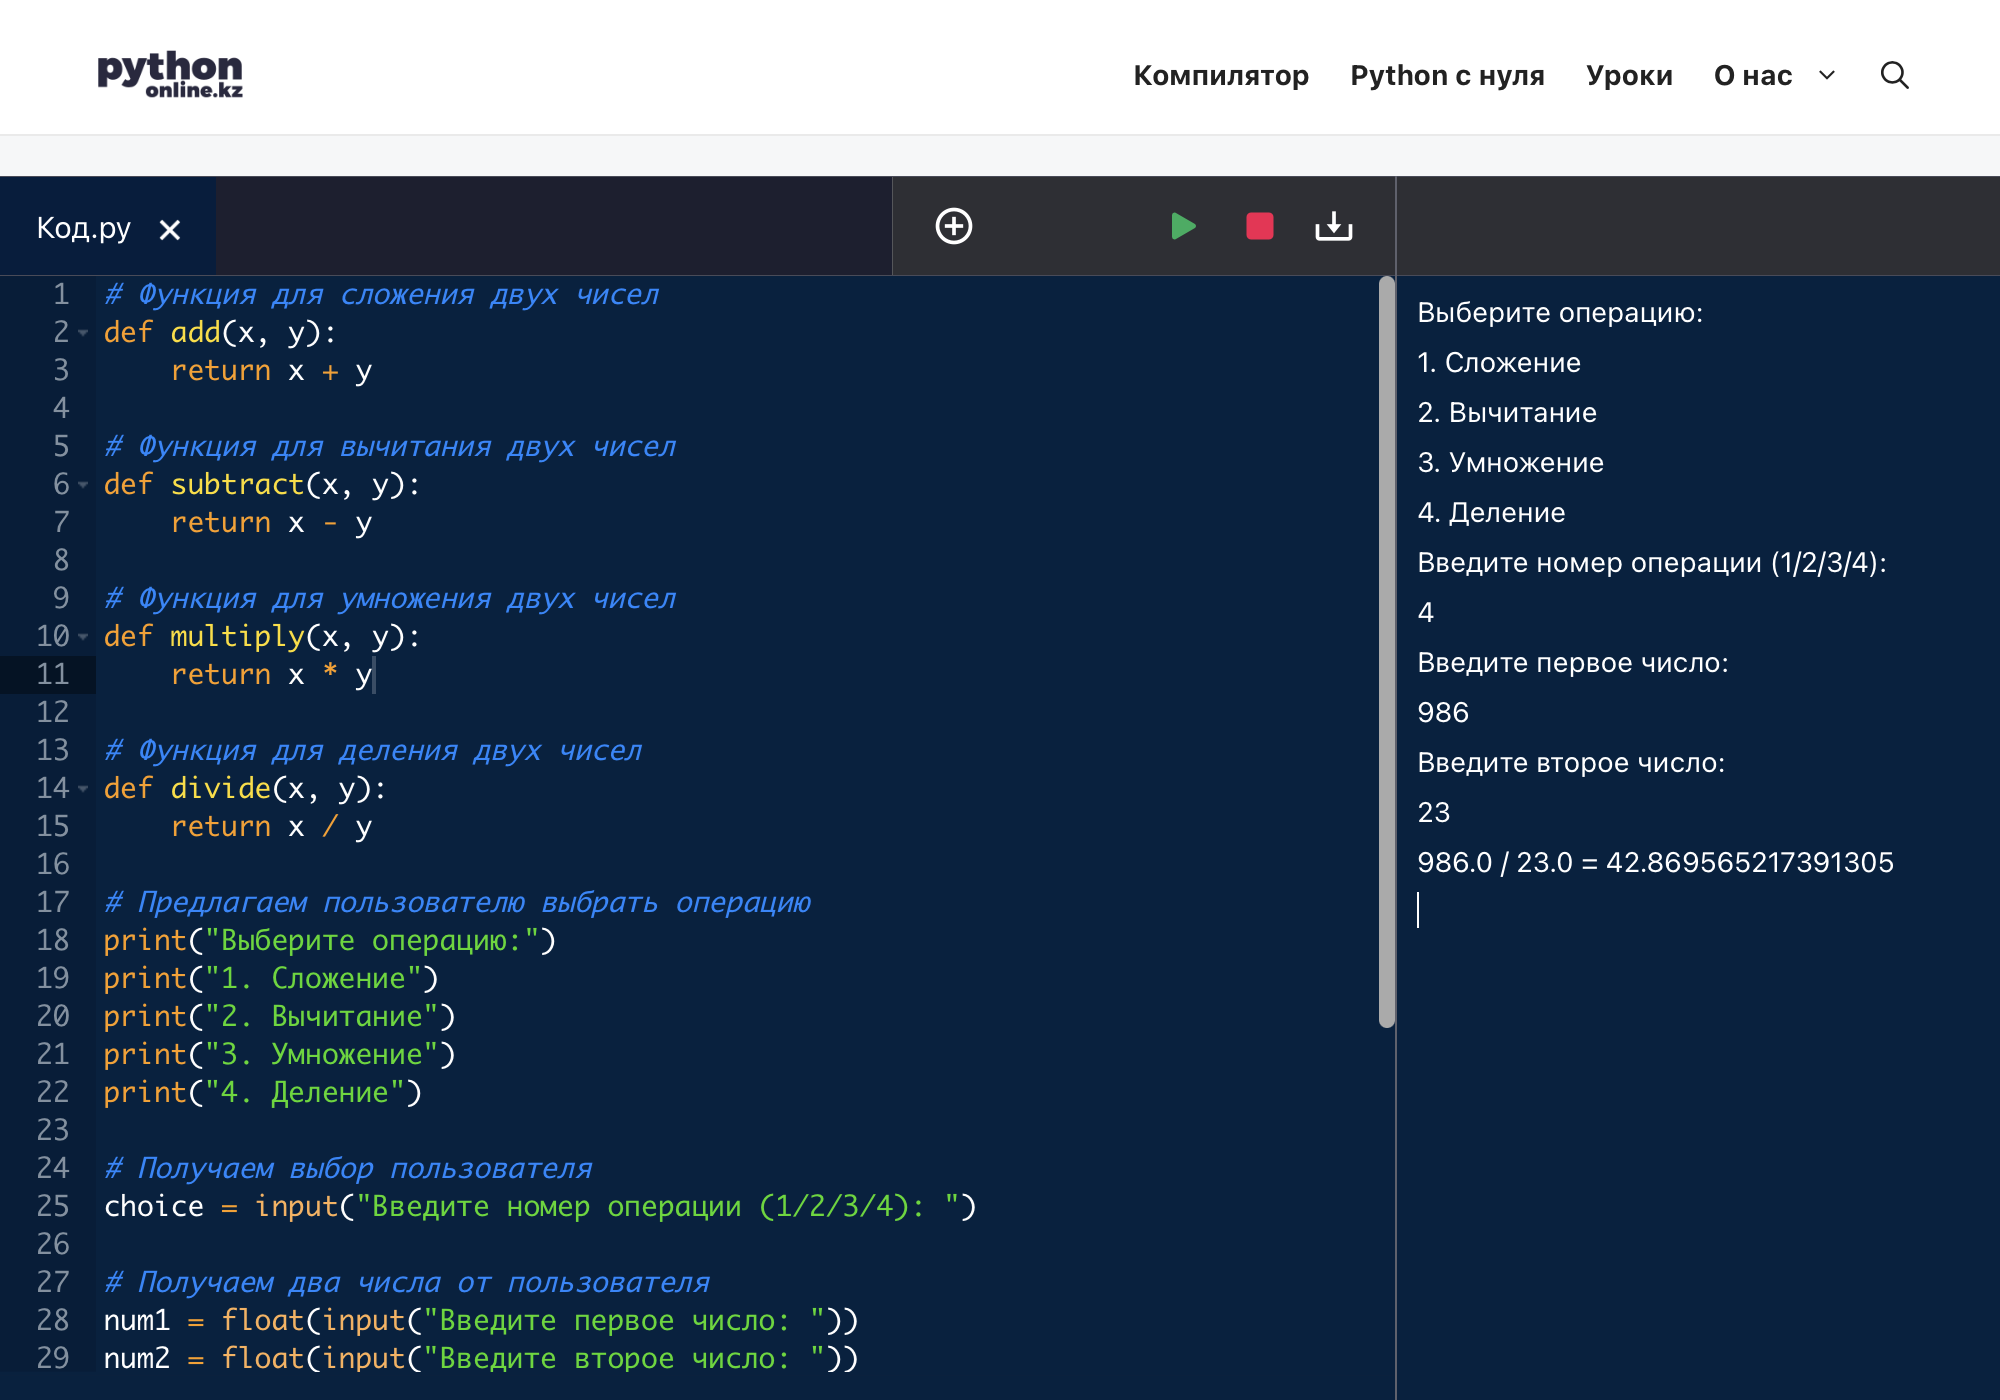
Task: Click the 'return x * y' code line
Action: click(x=271, y=674)
